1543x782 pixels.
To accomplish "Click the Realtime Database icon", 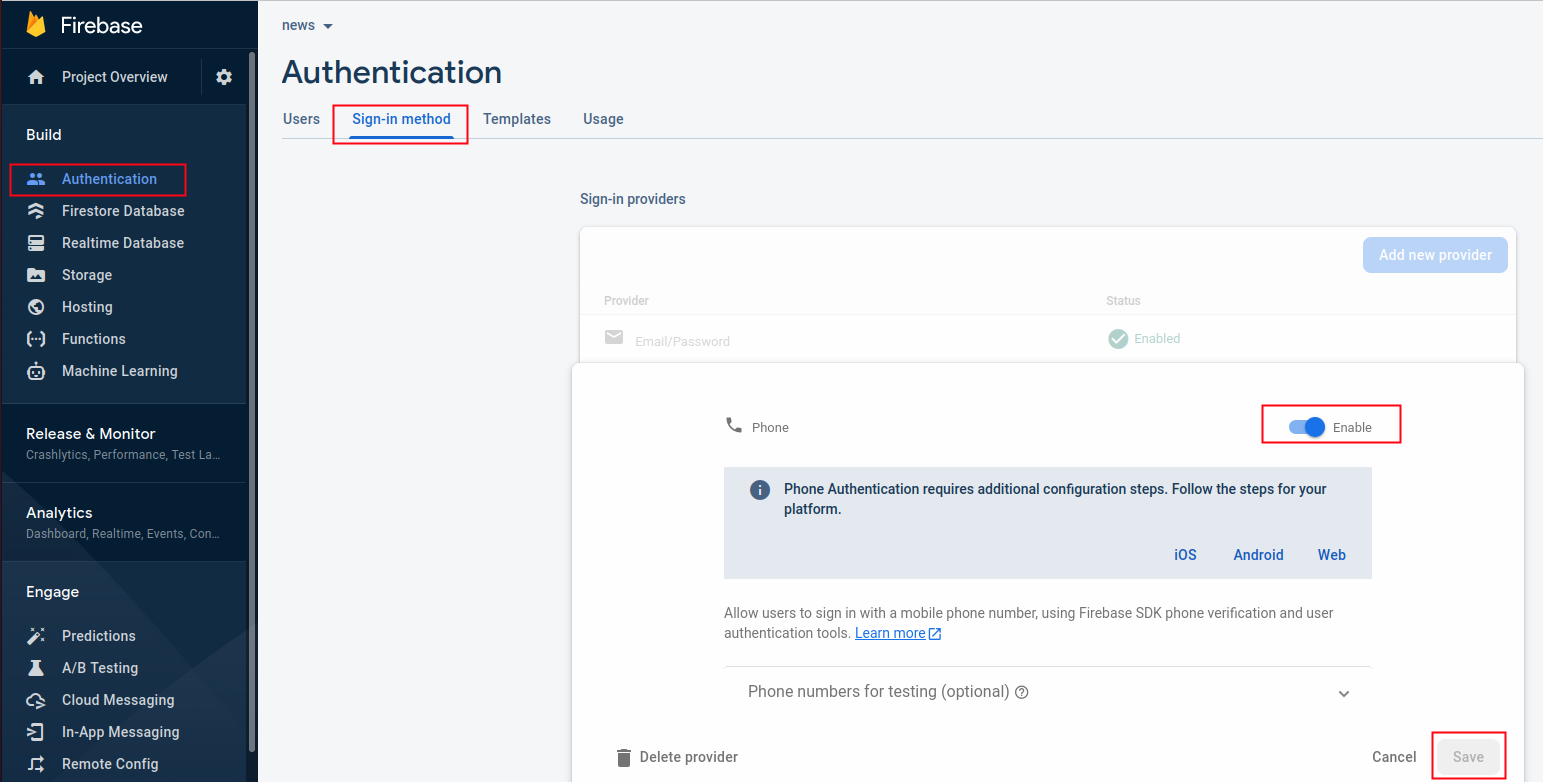I will pos(36,243).
